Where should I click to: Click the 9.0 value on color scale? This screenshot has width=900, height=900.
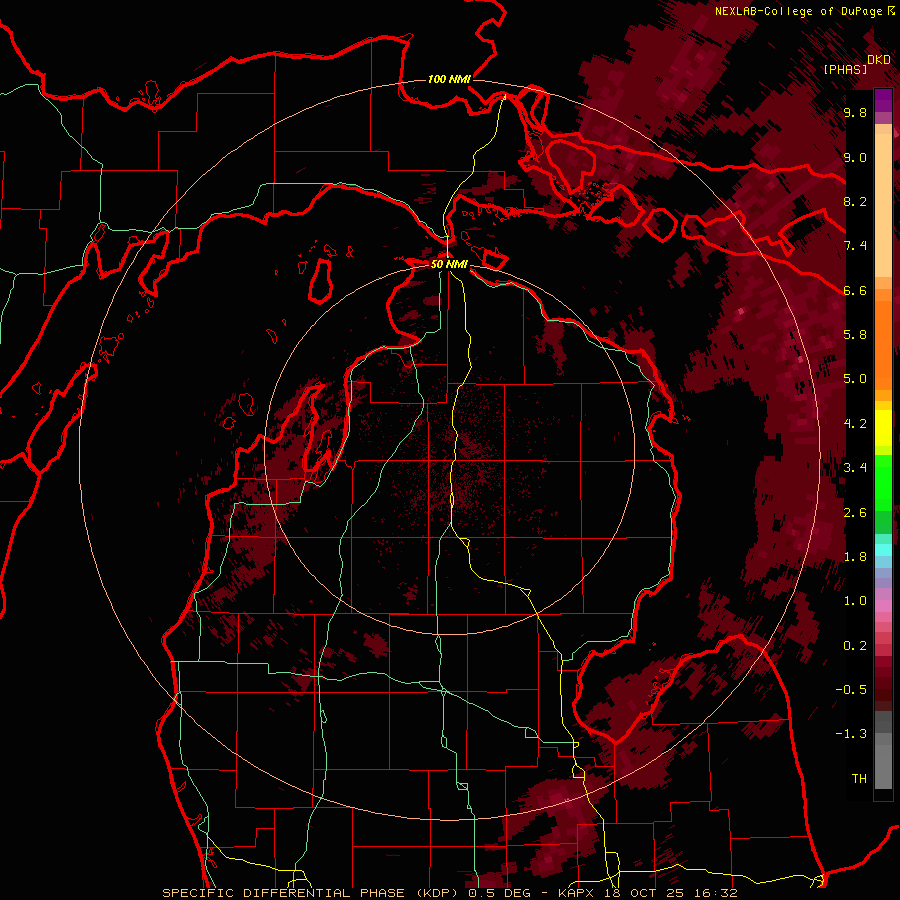[855, 157]
